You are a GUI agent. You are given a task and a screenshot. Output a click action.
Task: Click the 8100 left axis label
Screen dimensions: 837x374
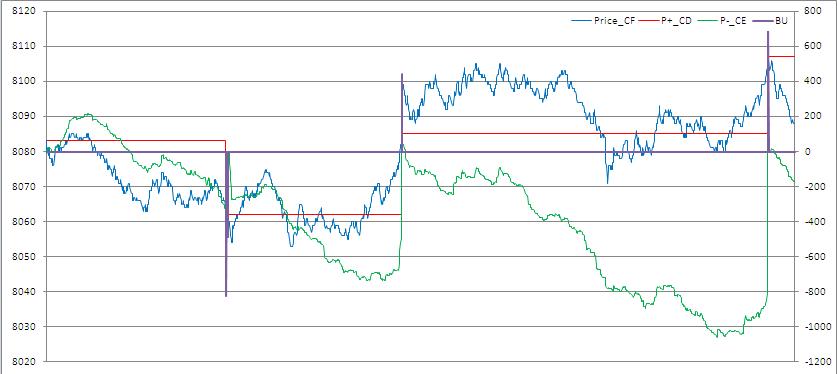(x=23, y=82)
